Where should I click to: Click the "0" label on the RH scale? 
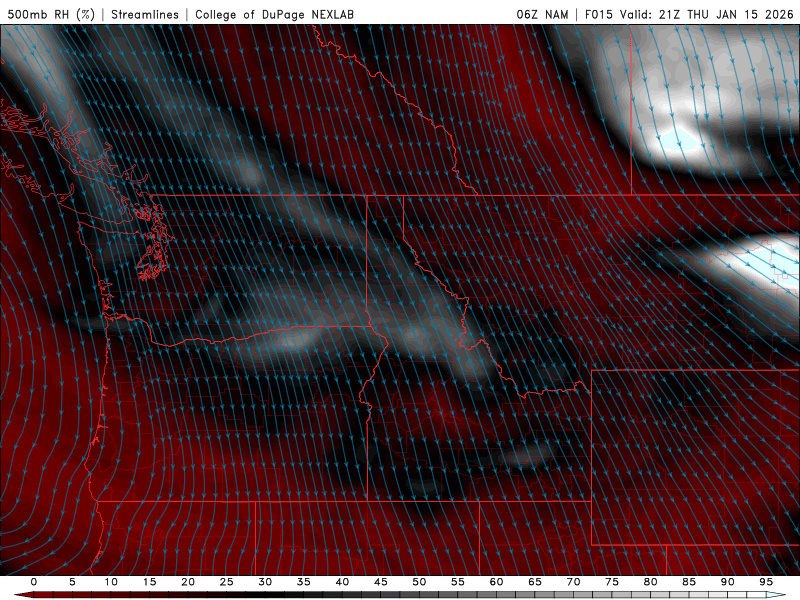click(34, 582)
